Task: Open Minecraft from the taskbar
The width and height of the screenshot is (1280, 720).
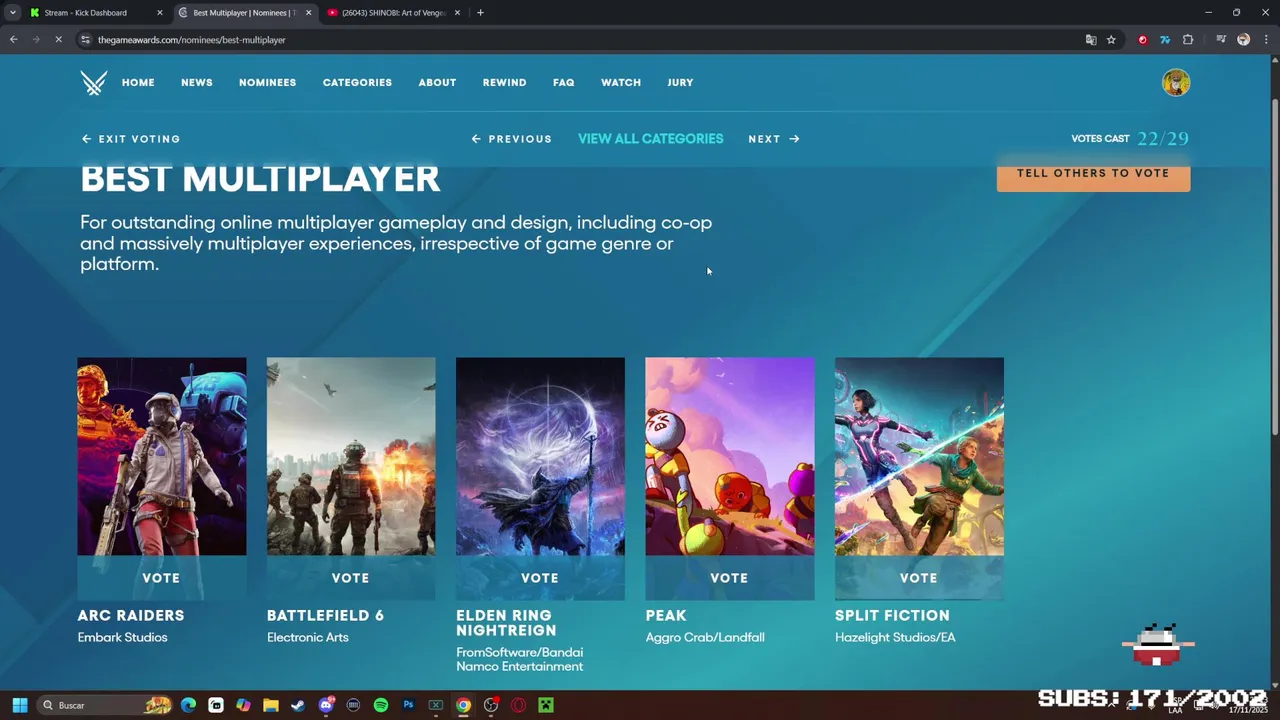Action: point(546,705)
